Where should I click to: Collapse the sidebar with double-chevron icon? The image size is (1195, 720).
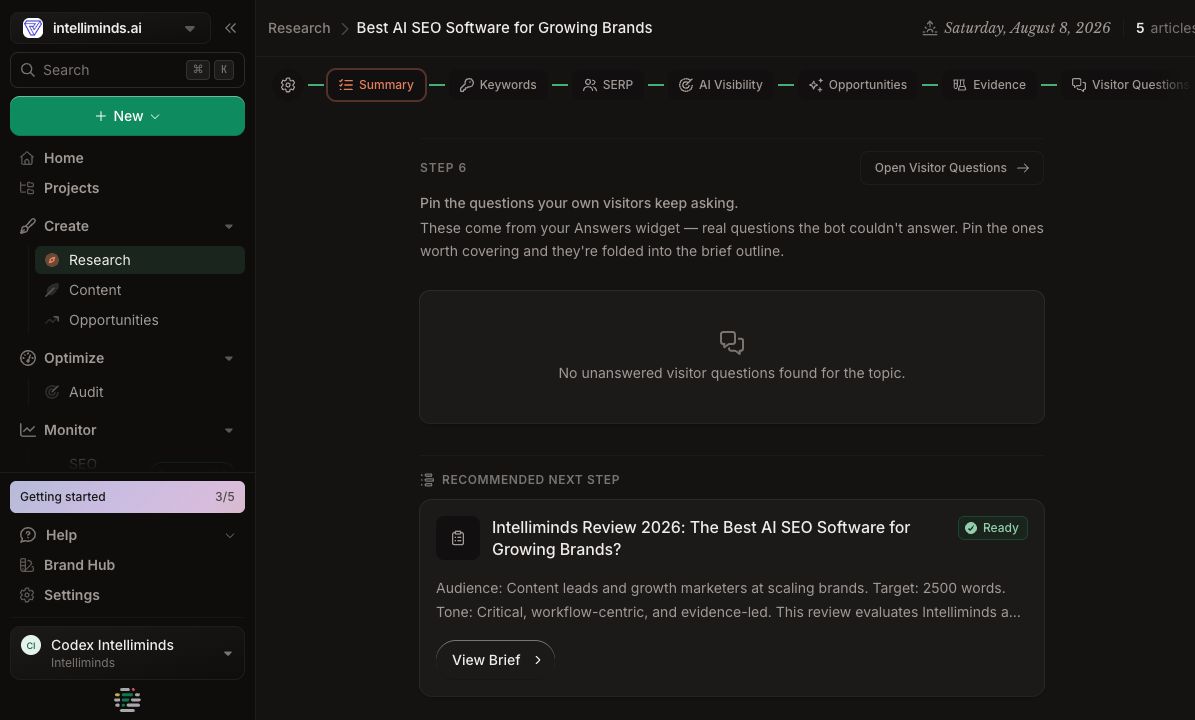(230, 28)
